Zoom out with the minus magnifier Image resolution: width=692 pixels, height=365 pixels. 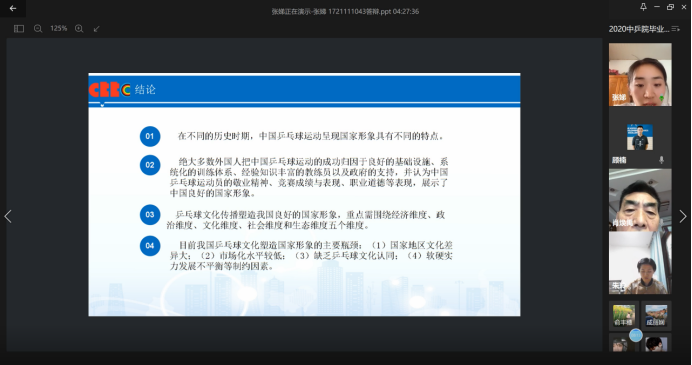38,29
